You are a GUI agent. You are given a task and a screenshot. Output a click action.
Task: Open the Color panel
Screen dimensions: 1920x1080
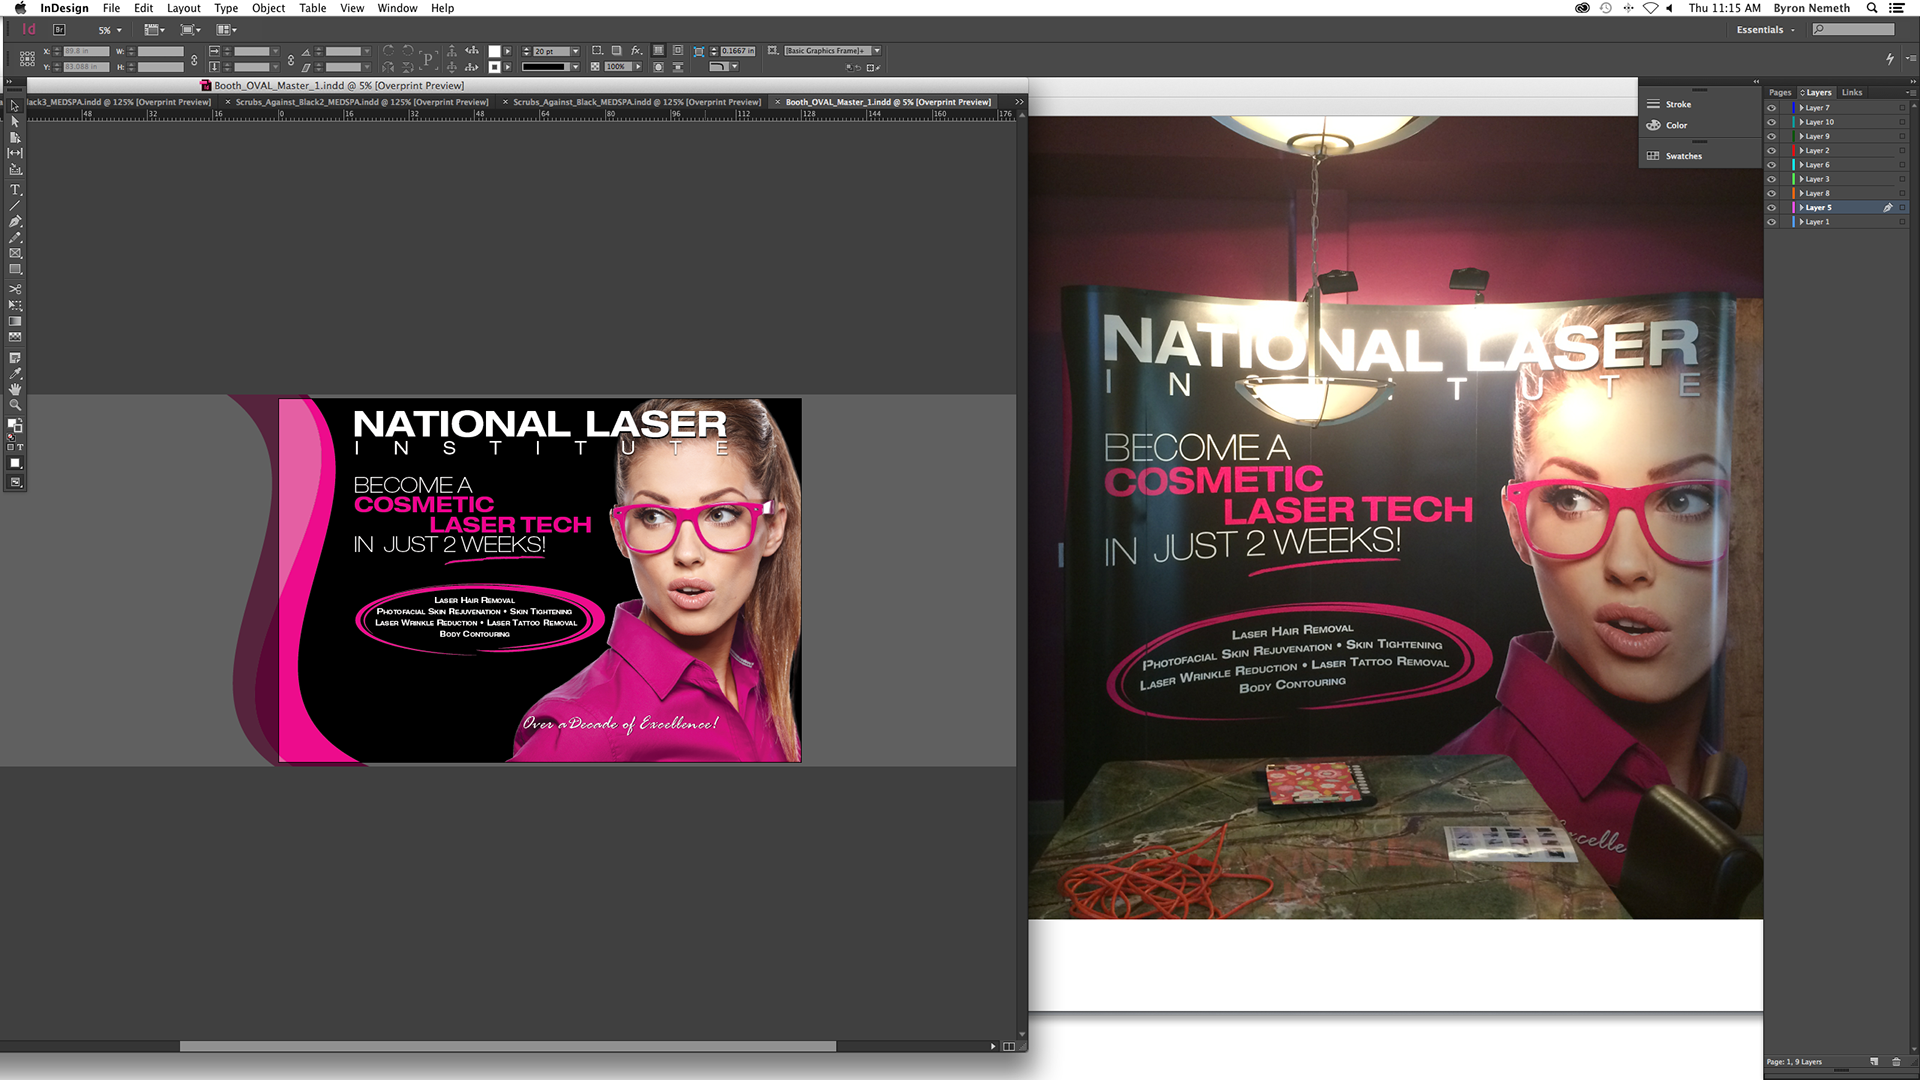pos(1676,125)
